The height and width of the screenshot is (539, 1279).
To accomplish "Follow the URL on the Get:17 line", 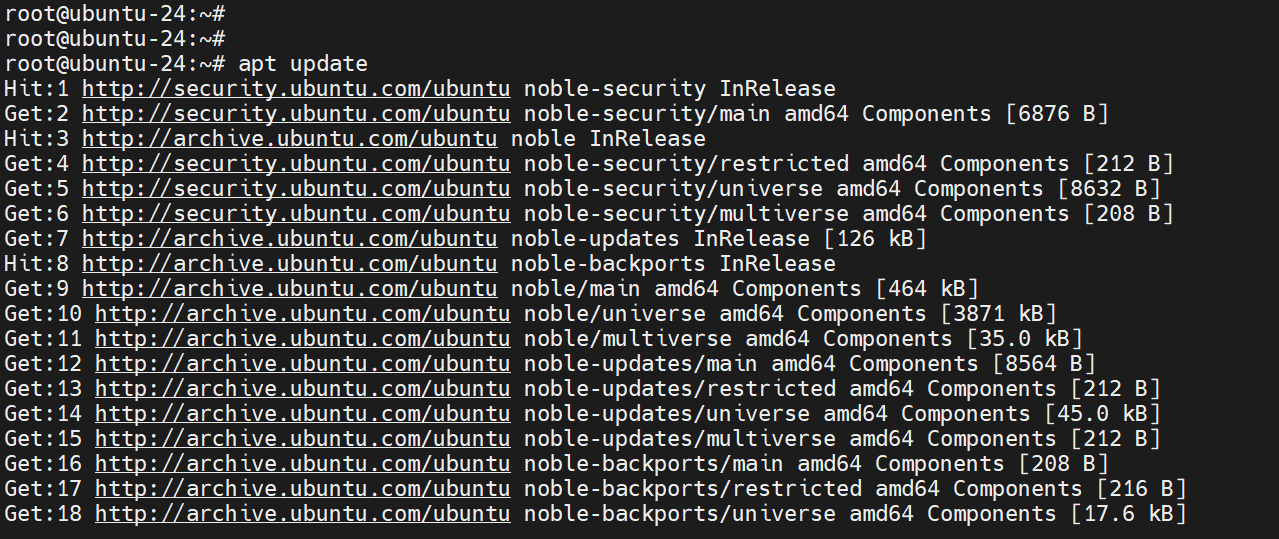I will [302, 488].
